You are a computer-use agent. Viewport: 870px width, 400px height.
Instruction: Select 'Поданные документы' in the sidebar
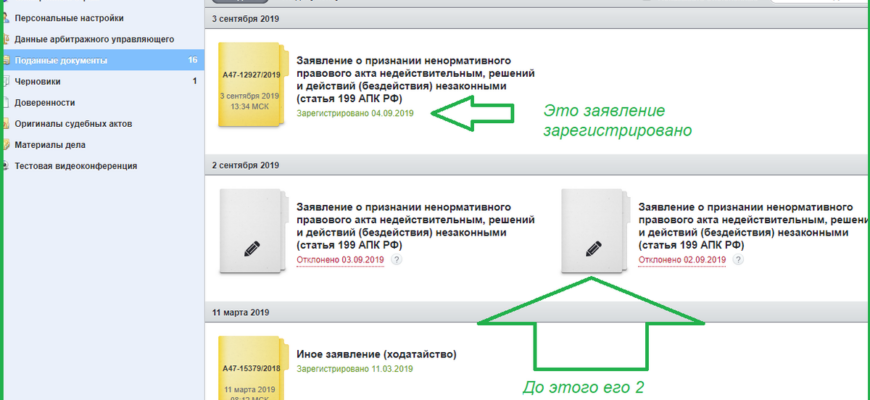click(x=61, y=61)
